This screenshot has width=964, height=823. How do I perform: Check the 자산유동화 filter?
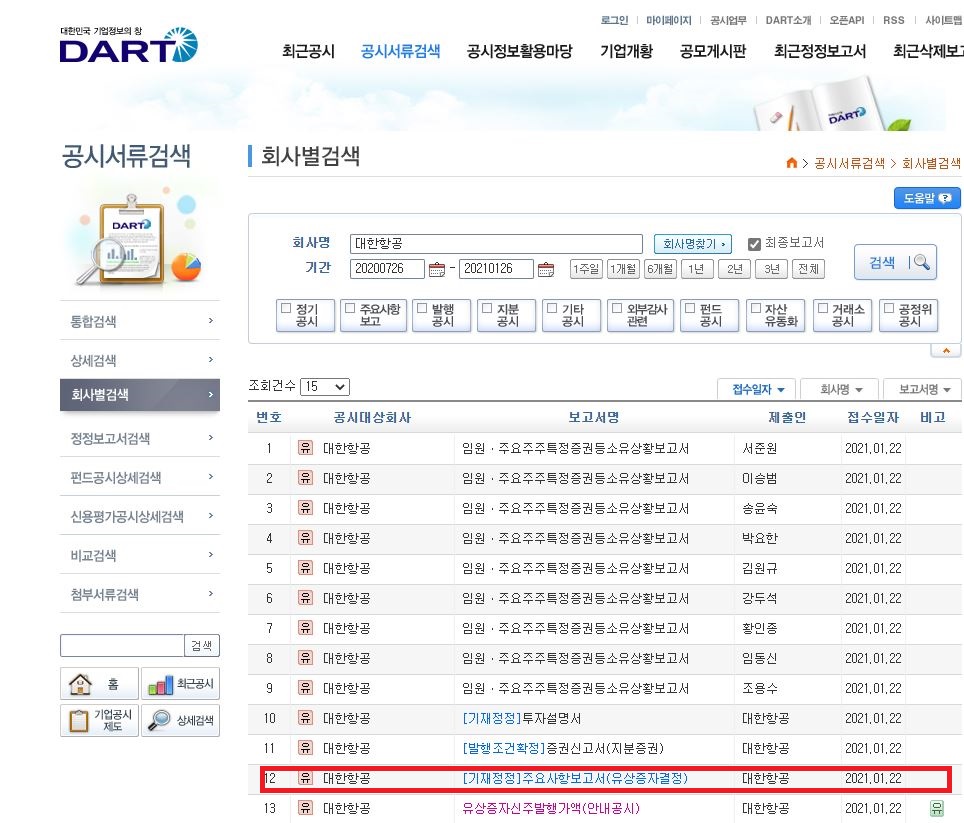click(756, 308)
